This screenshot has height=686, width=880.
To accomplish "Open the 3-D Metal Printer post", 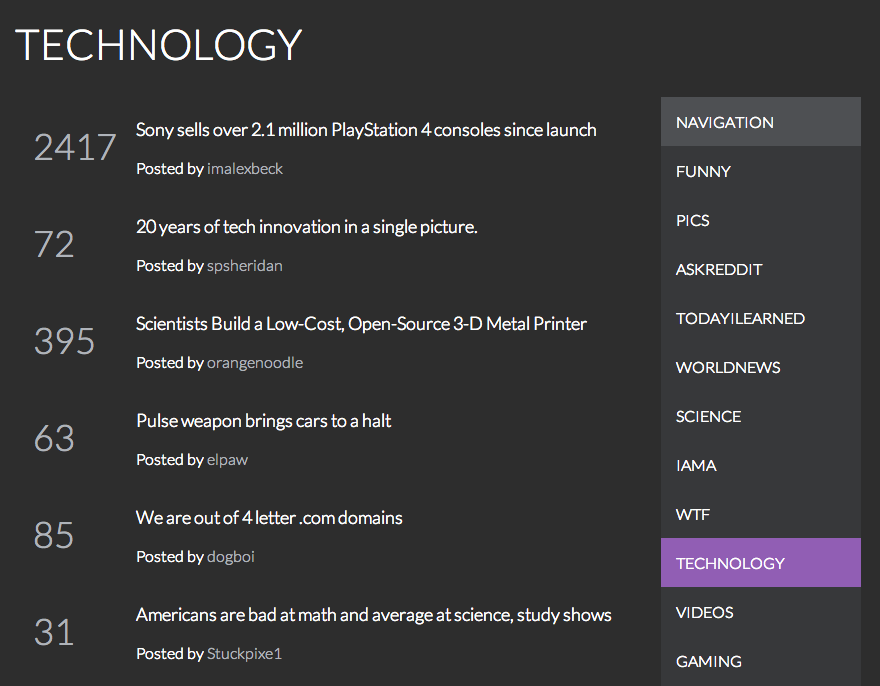I will click(361, 324).
